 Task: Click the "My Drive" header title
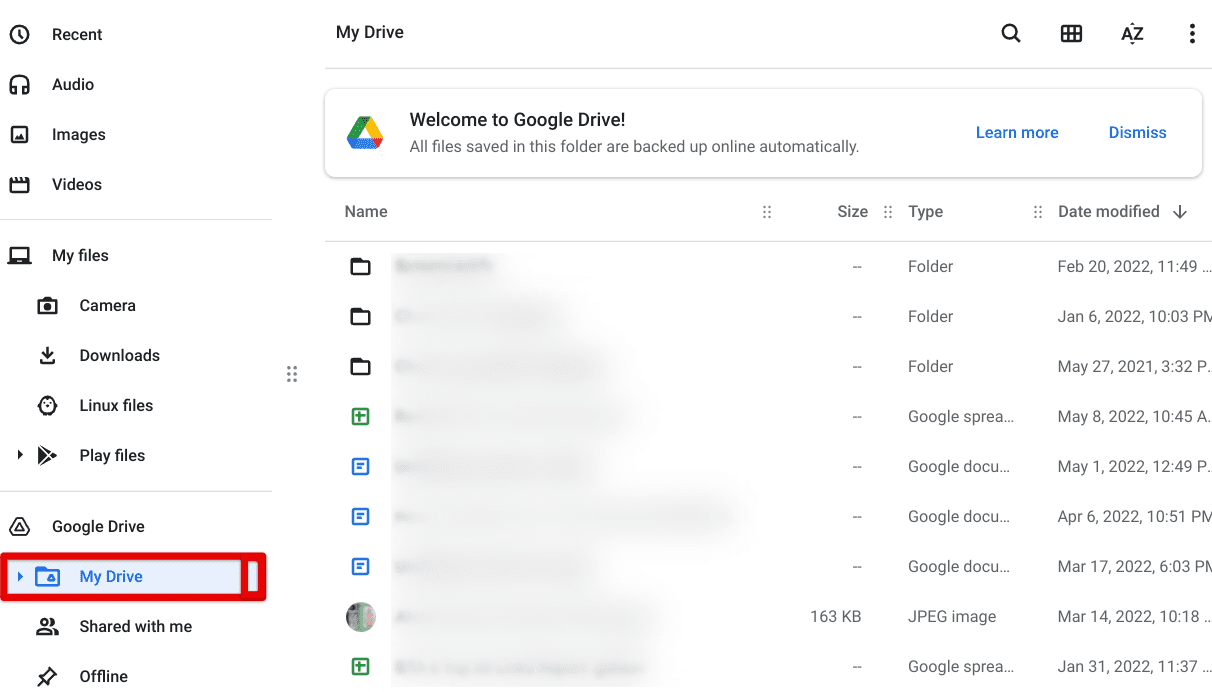tap(370, 32)
